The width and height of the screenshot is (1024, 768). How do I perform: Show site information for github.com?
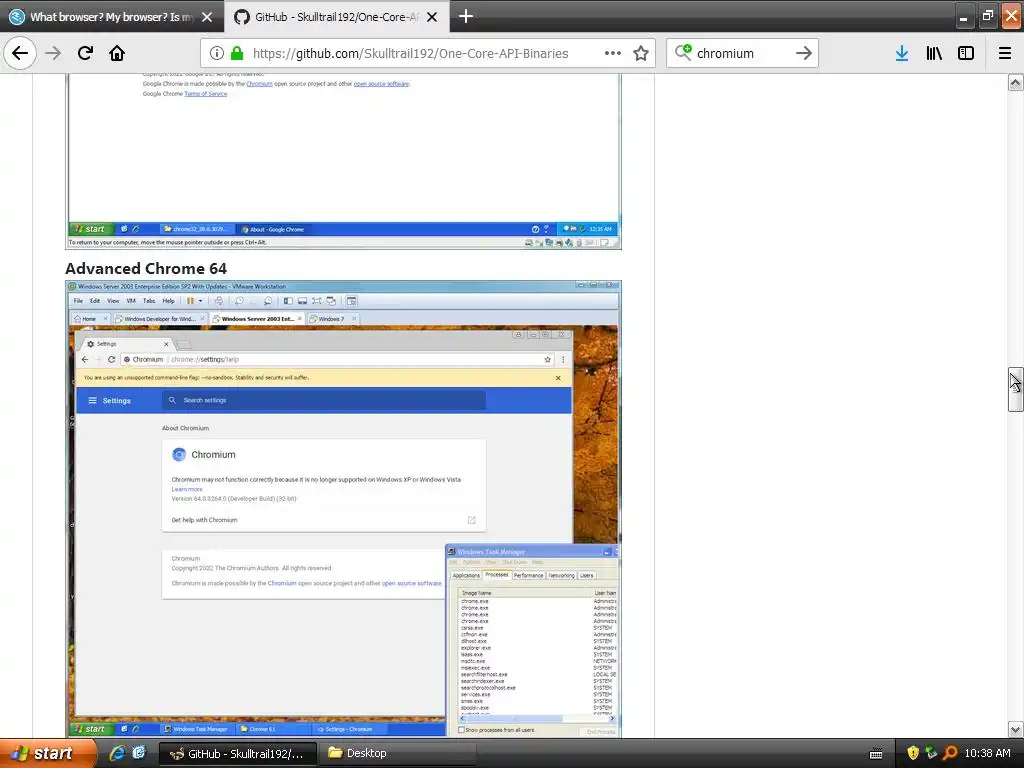click(x=217, y=54)
